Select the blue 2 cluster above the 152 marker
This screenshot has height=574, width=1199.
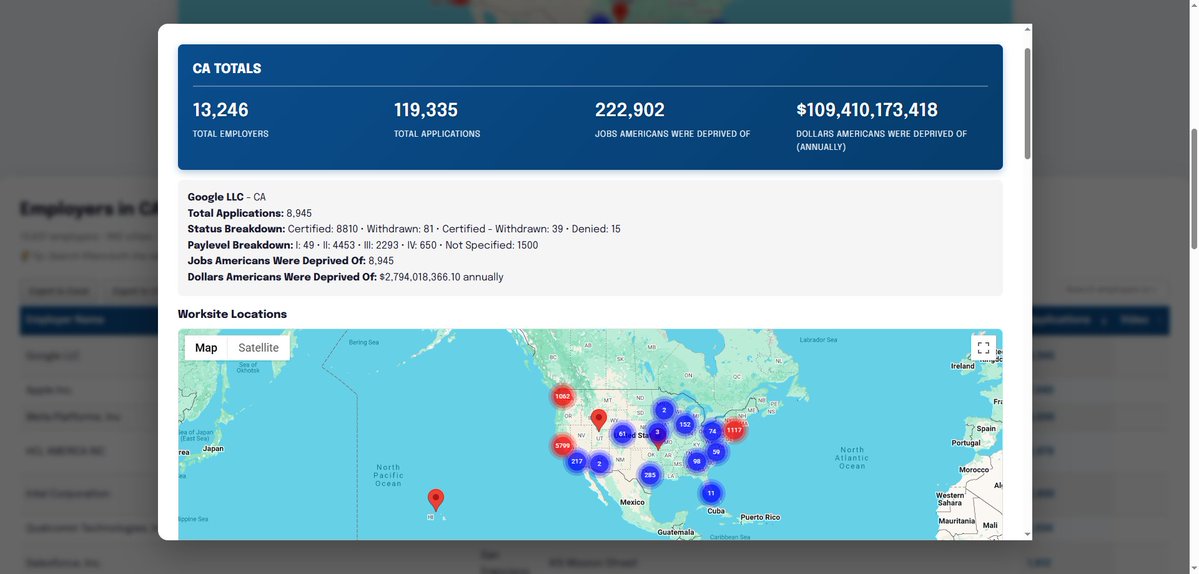664,410
